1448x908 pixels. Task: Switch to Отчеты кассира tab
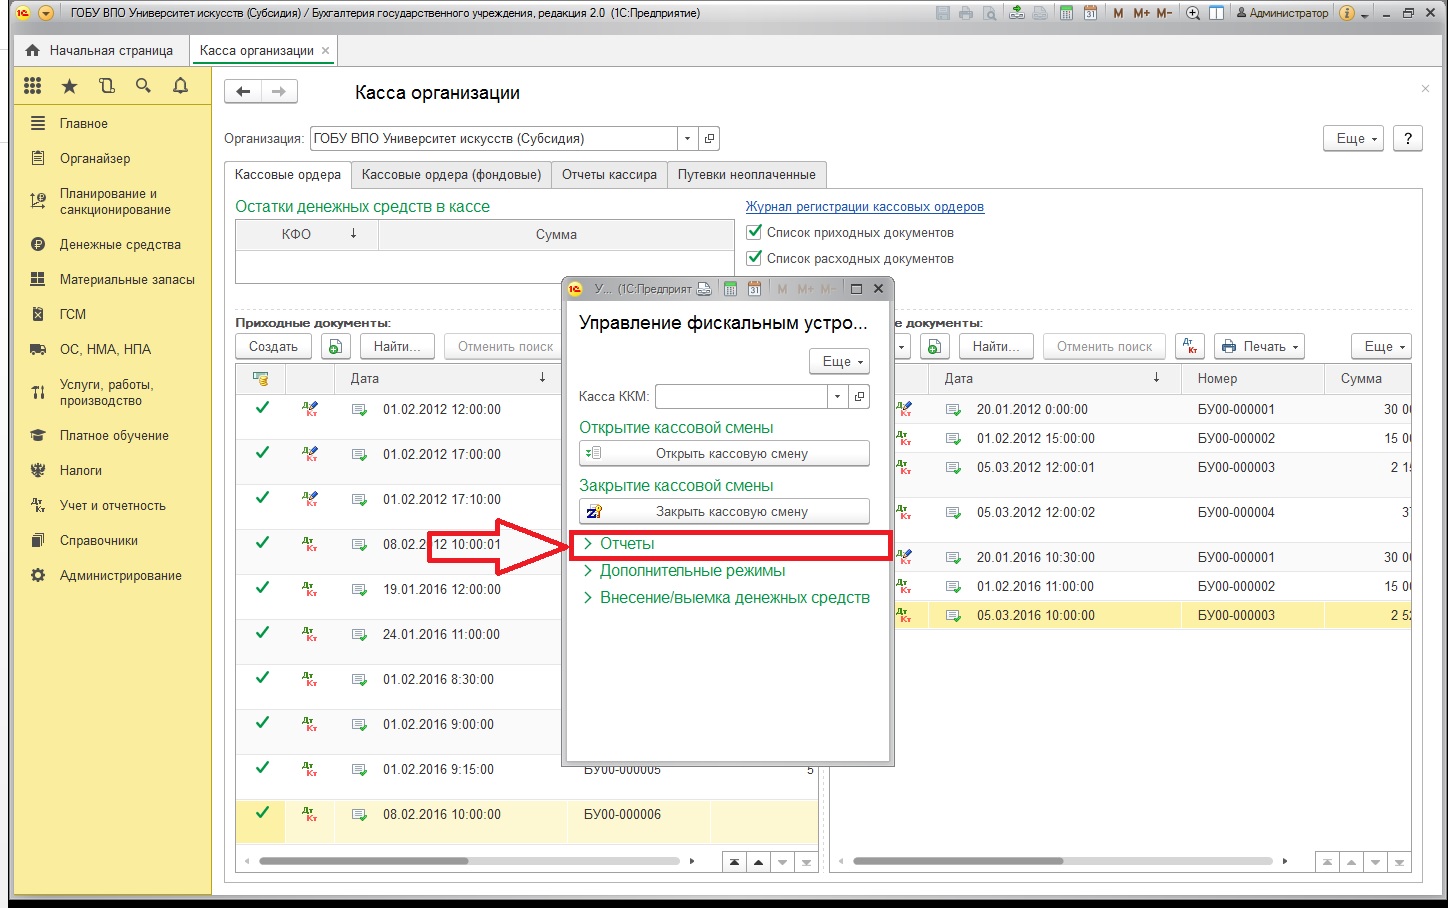(609, 174)
